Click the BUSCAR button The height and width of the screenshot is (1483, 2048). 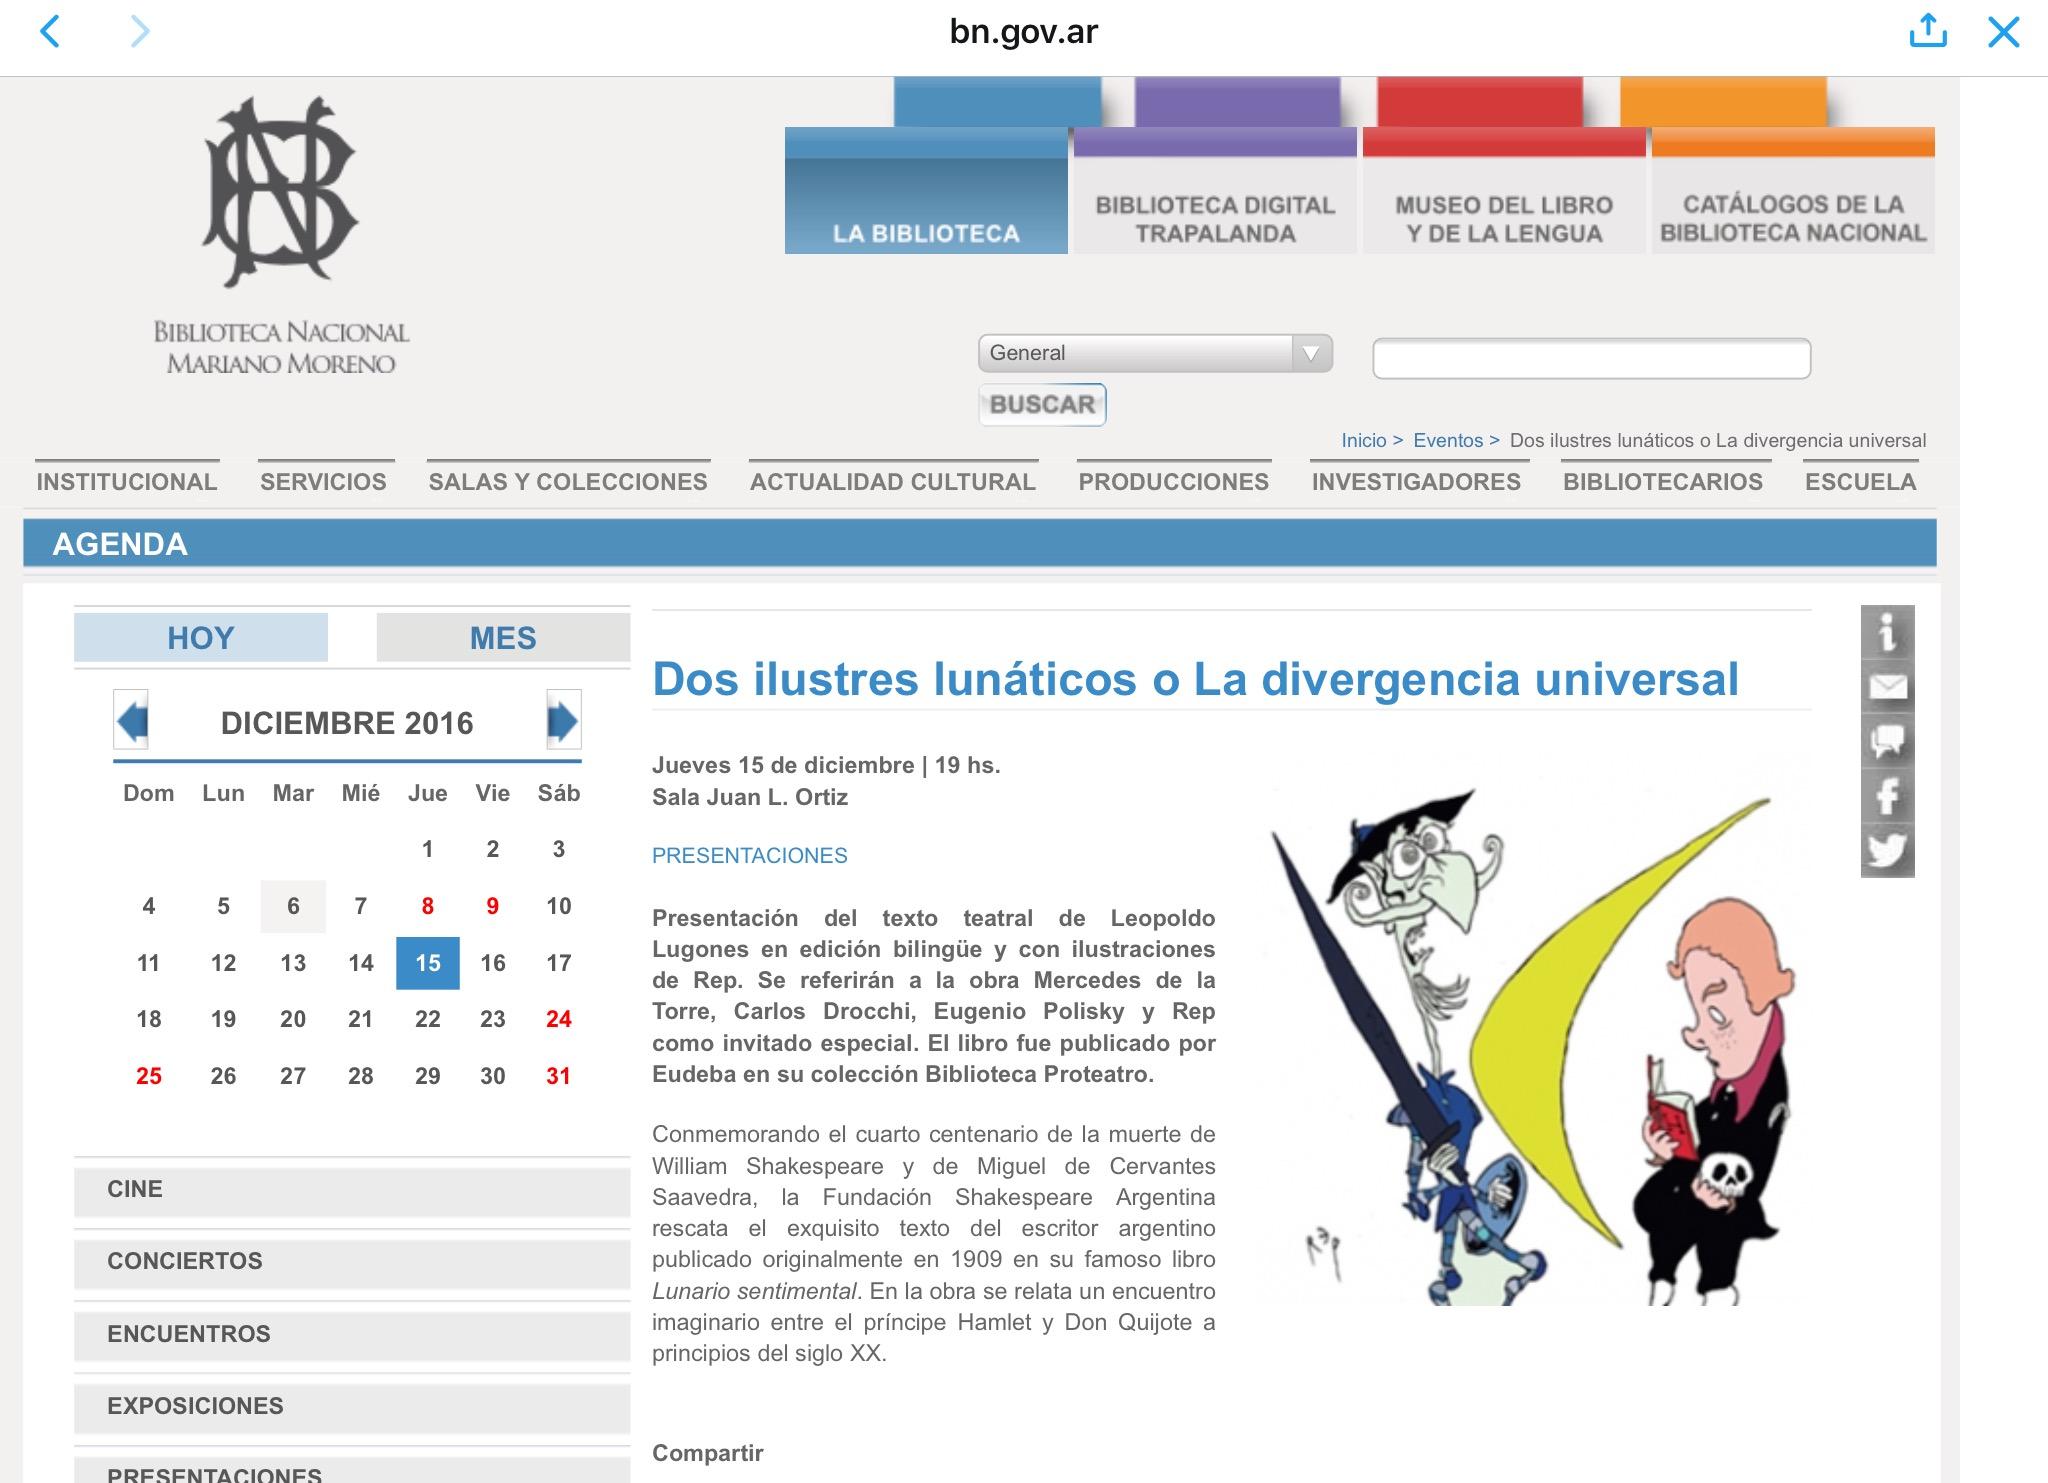[1042, 405]
